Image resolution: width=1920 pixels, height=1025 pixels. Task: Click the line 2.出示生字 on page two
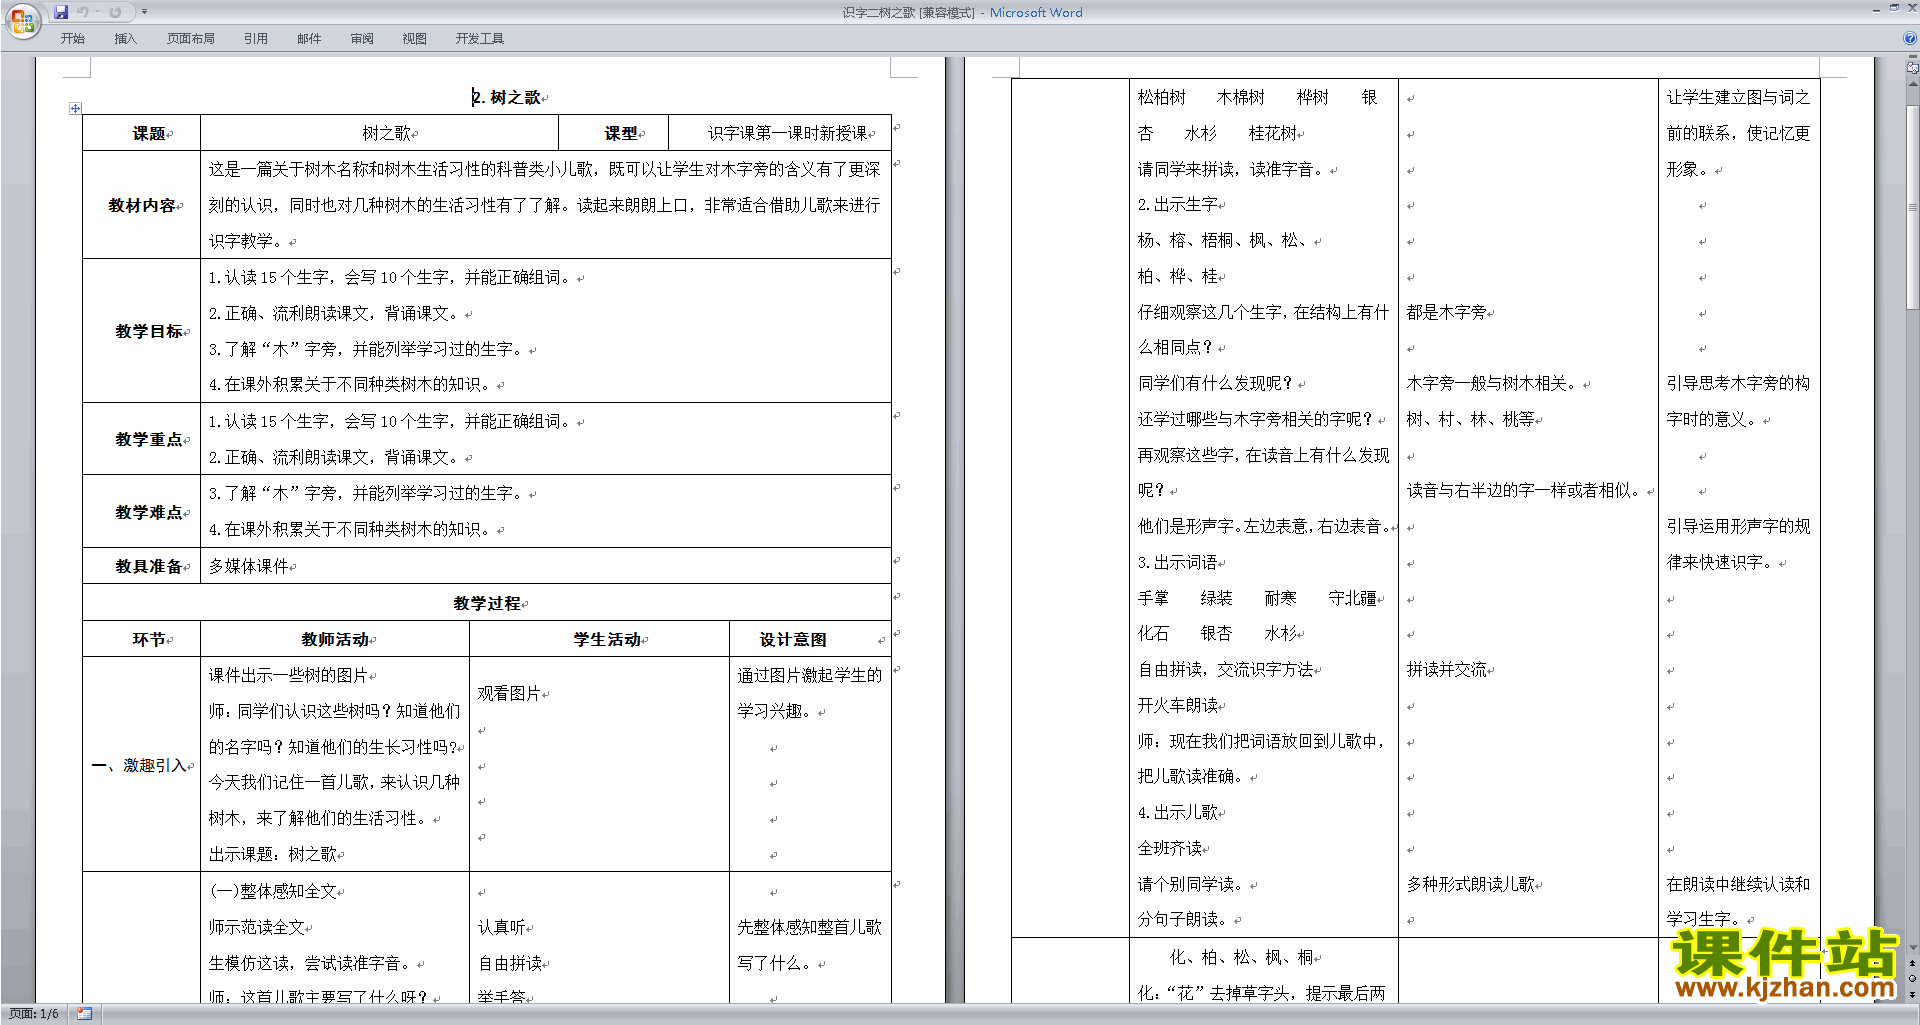click(1178, 204)
